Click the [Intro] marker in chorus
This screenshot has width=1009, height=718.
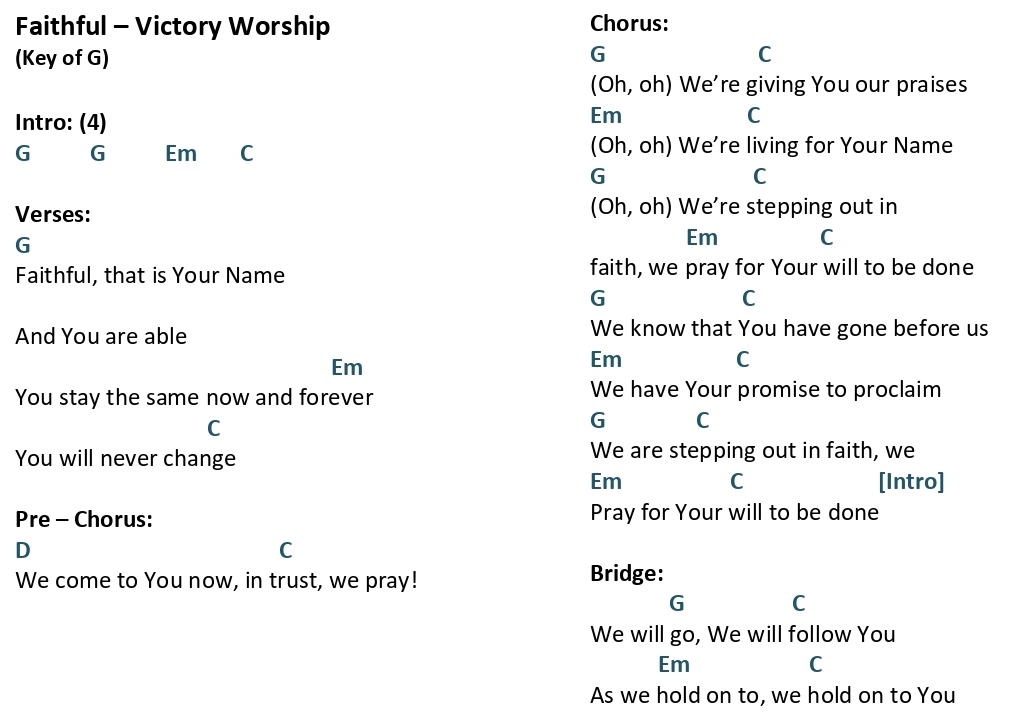tap(911, 481)
